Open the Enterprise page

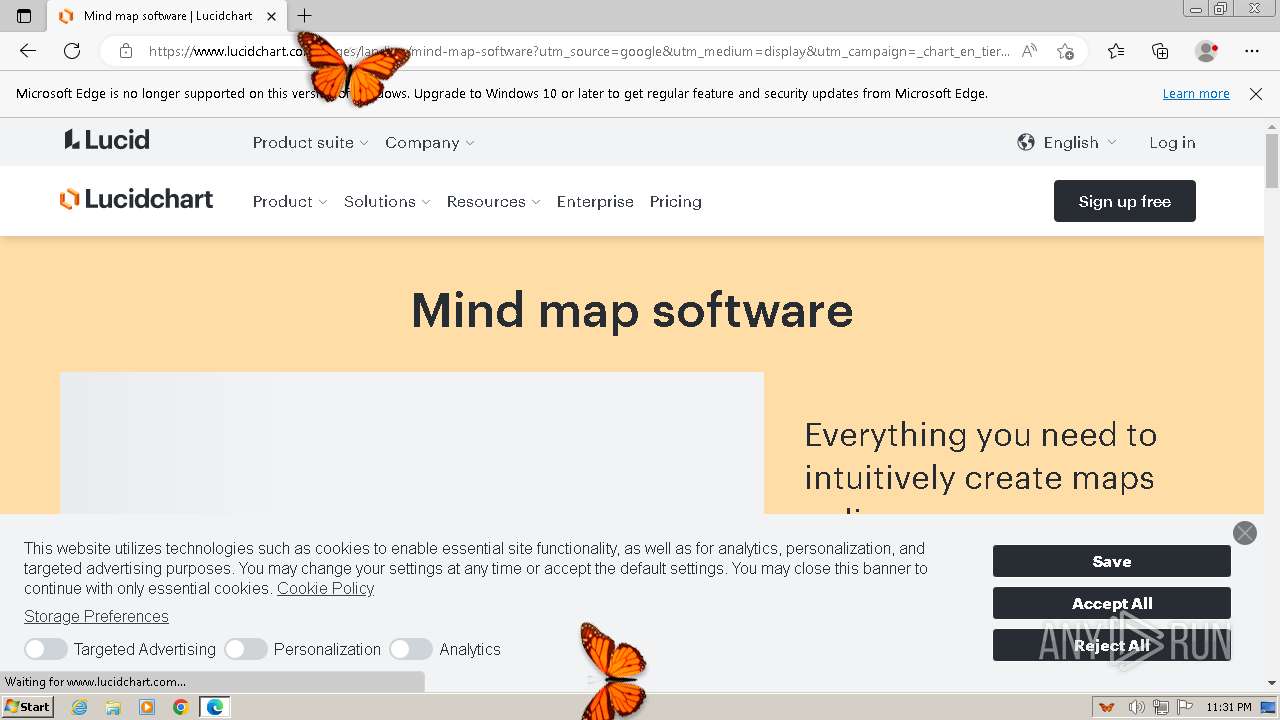coord(595,201)
